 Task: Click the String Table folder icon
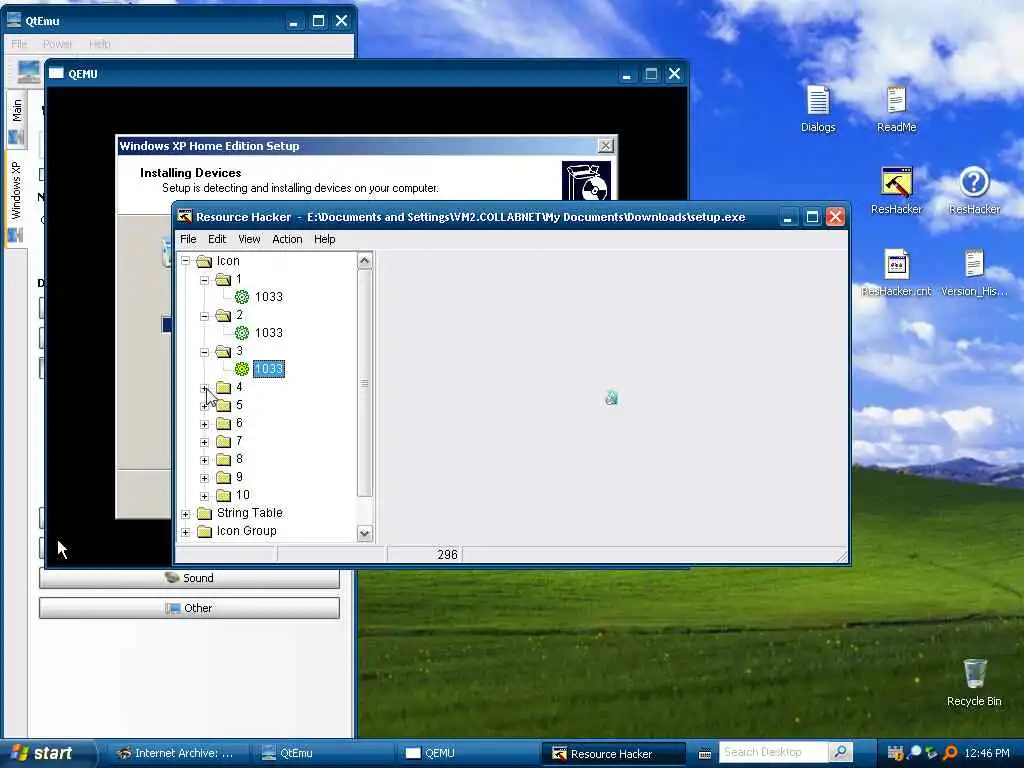point(204,513)
